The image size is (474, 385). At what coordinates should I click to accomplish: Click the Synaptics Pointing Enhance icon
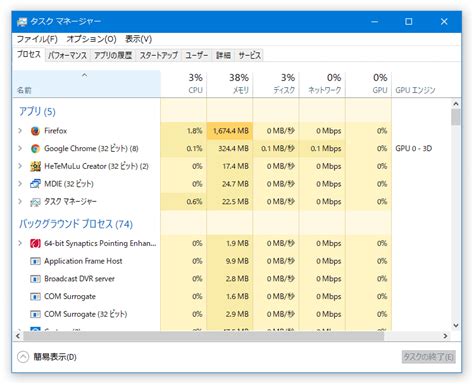click(x=35, y=244)
